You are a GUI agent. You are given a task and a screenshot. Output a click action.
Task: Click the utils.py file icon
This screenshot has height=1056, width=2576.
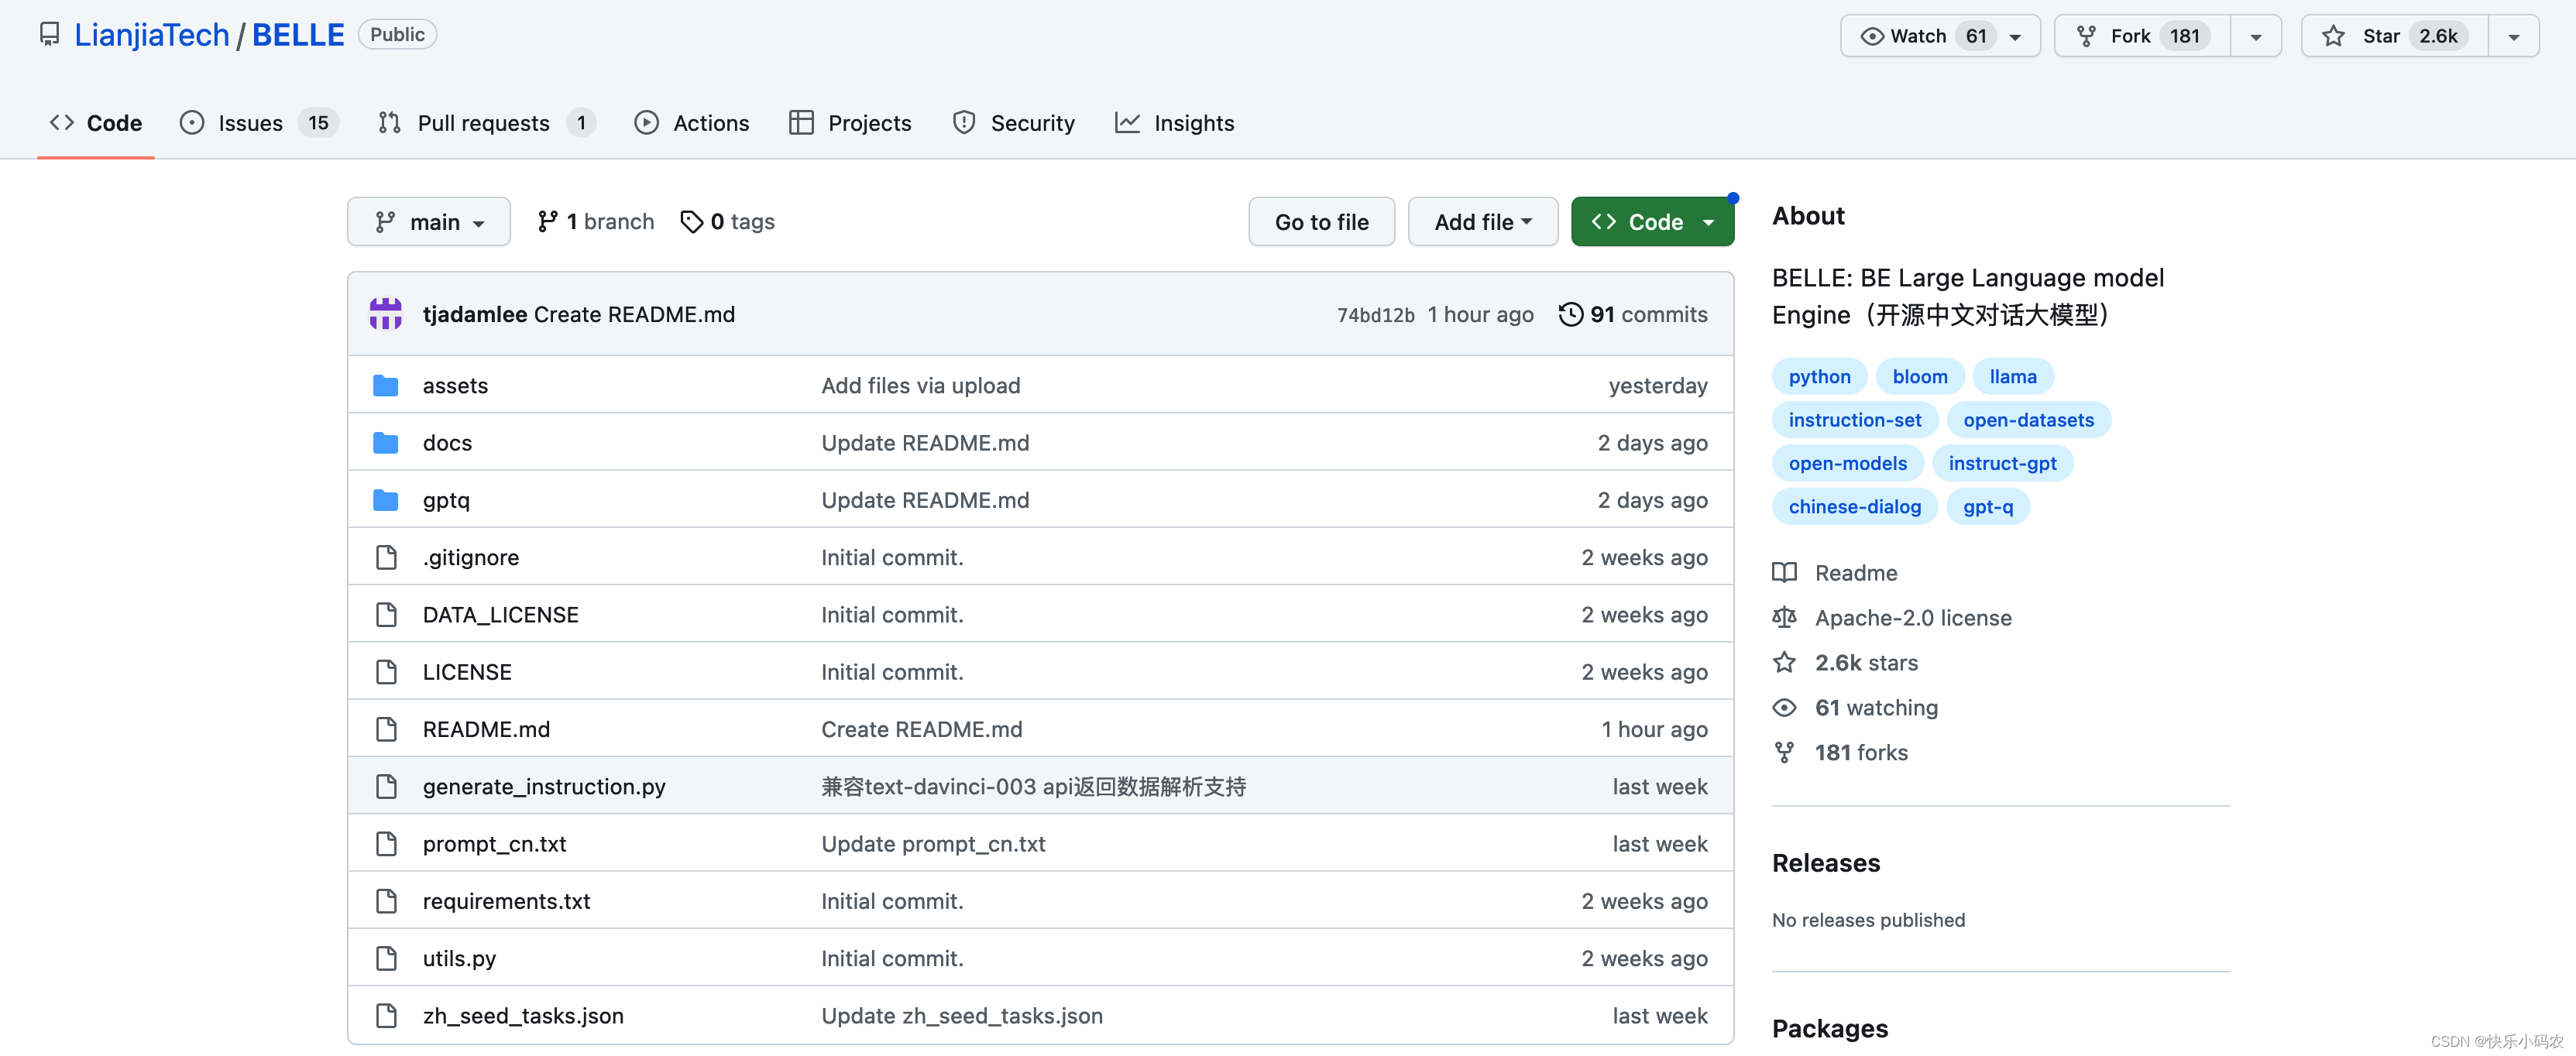point(386,958)
